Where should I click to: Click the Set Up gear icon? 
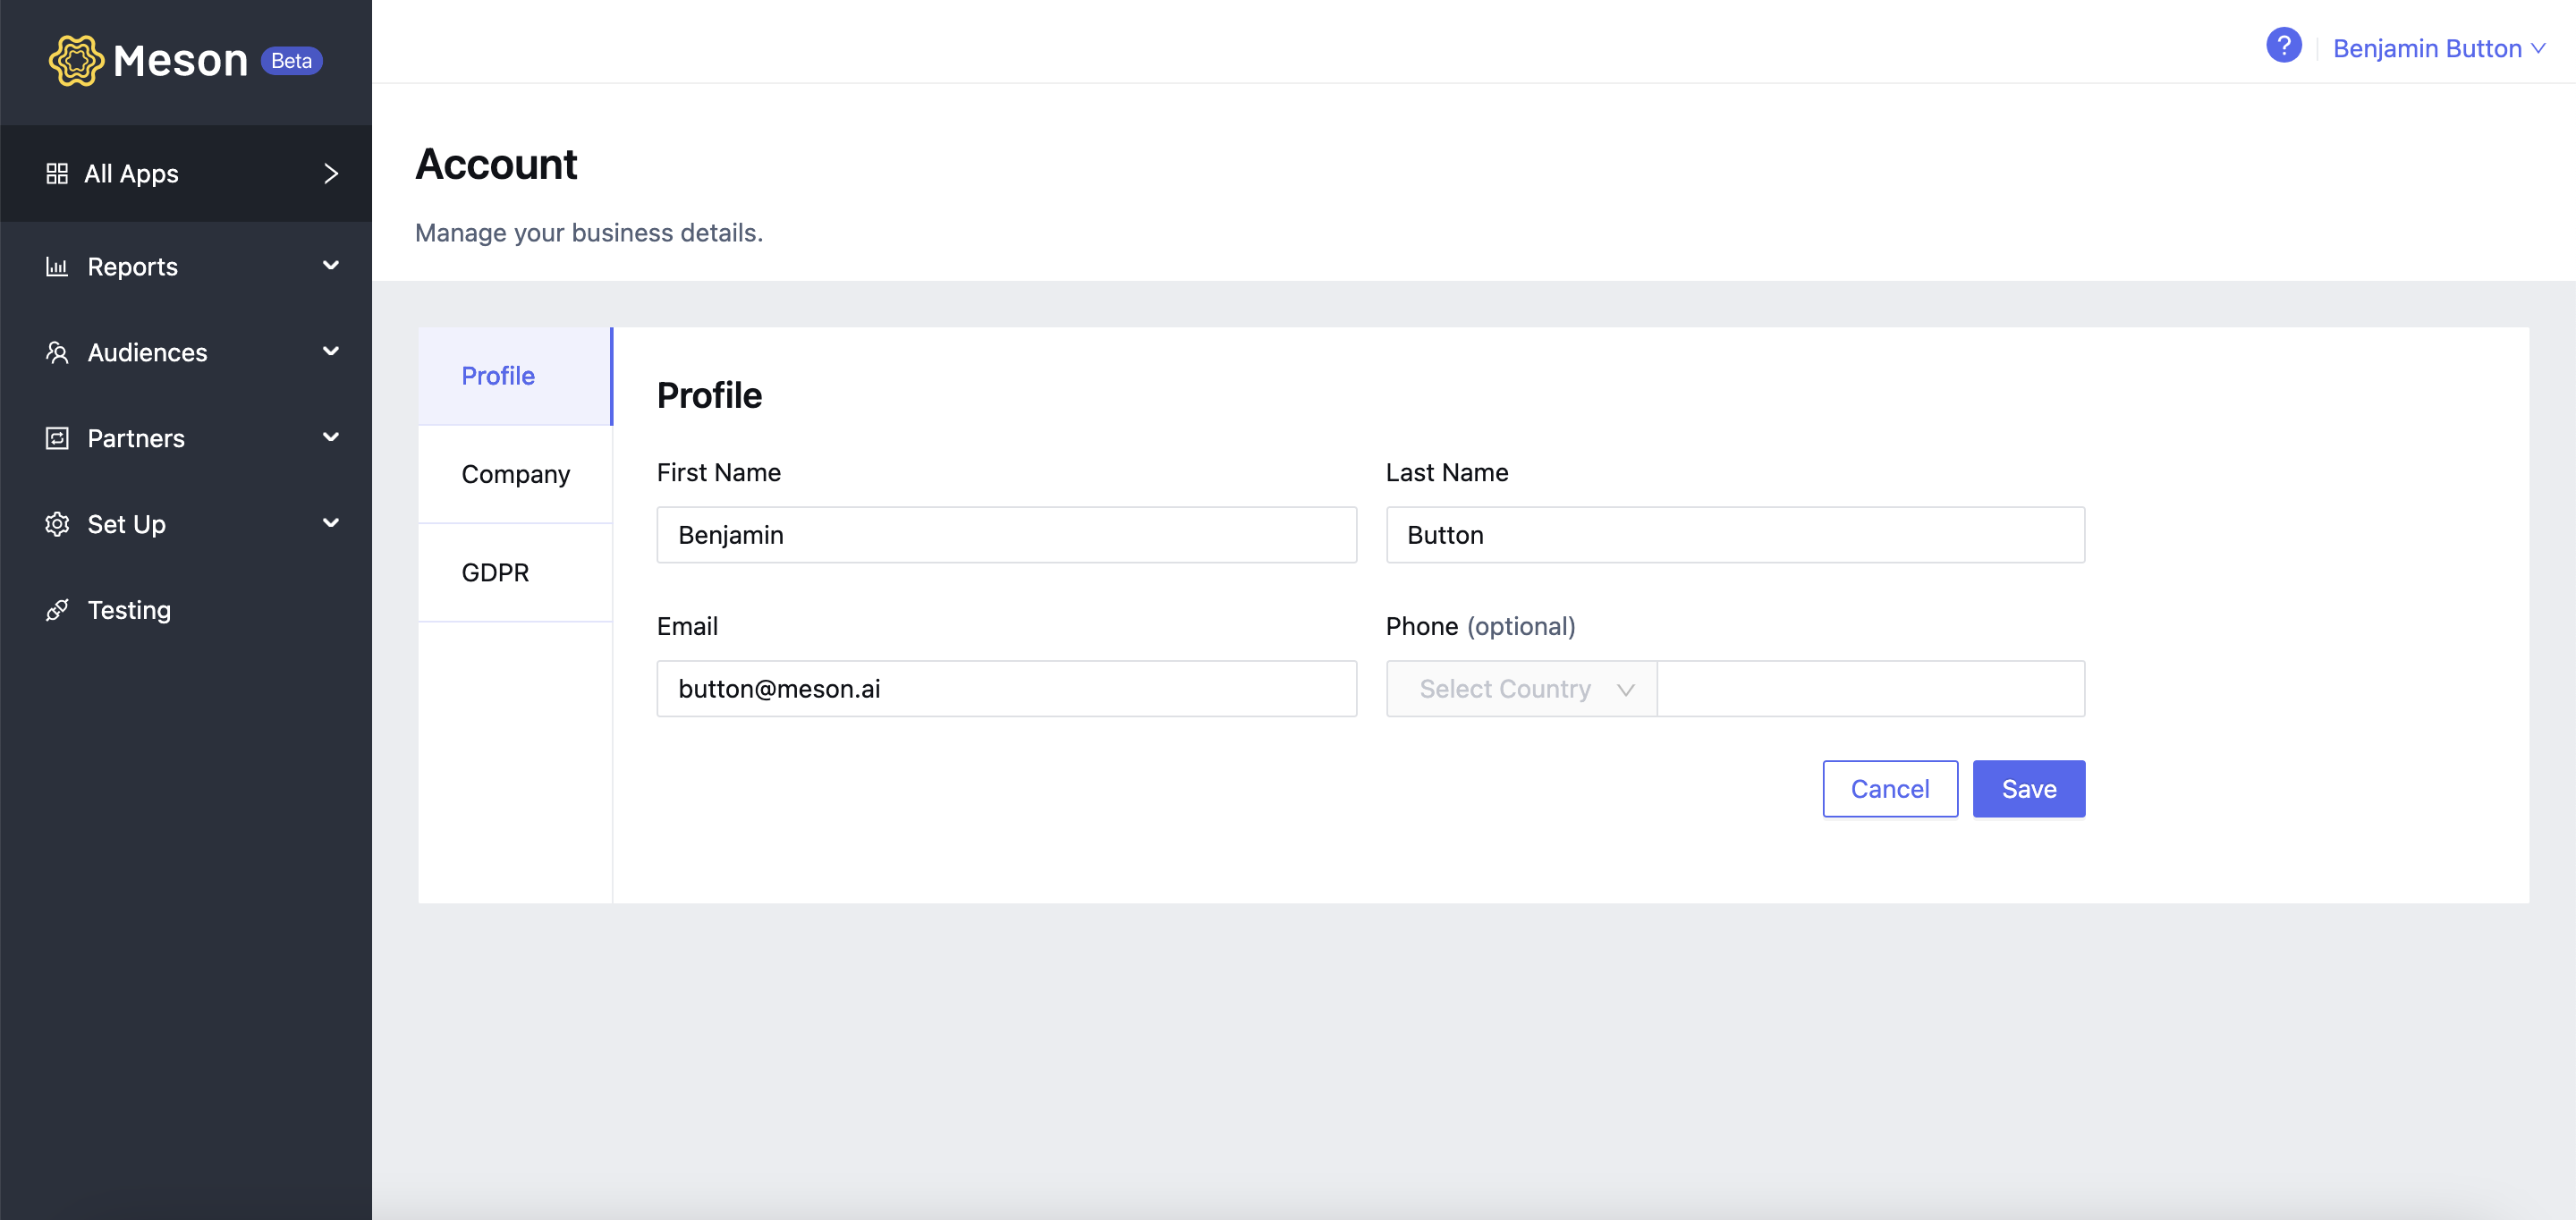(x=57, y=525)
